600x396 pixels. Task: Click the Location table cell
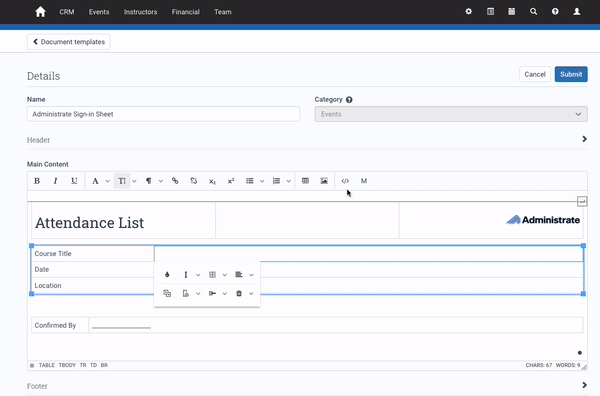pyautogui.click(x=93, y=285)
